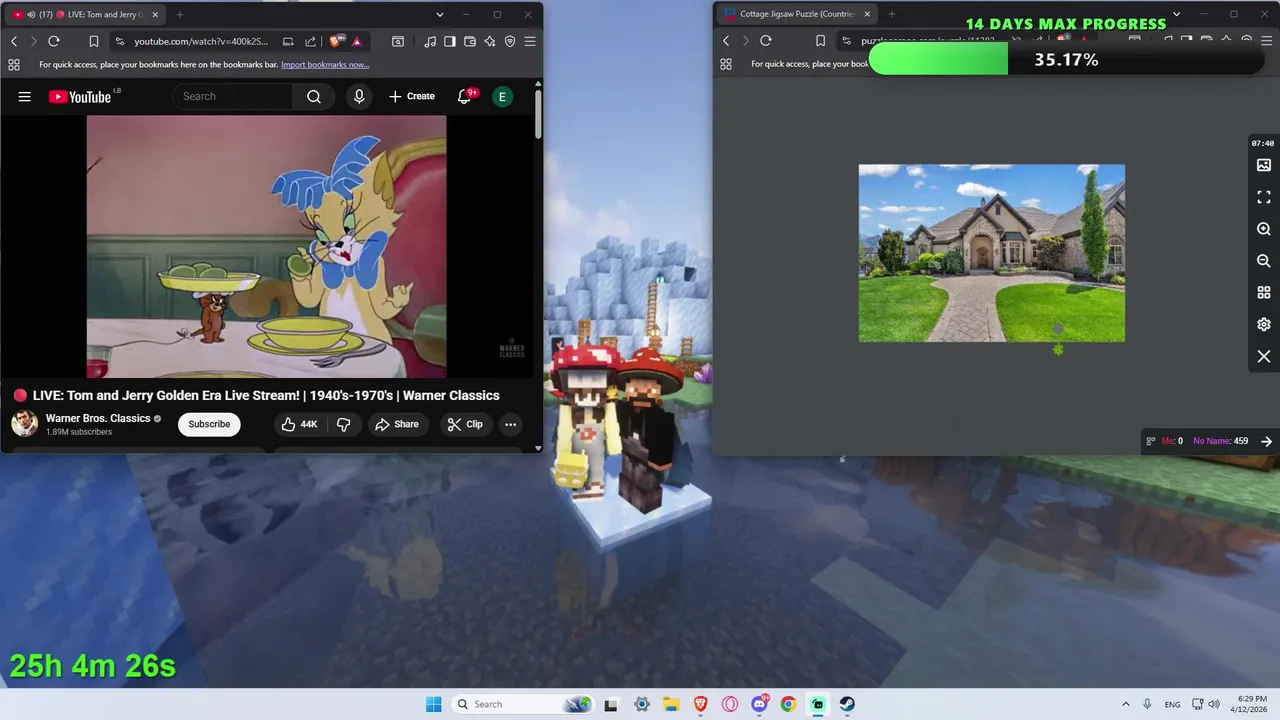Open Warner Bros. Classics channel avatar
The image size is (1280, 720).
click(x=25, y=424)
